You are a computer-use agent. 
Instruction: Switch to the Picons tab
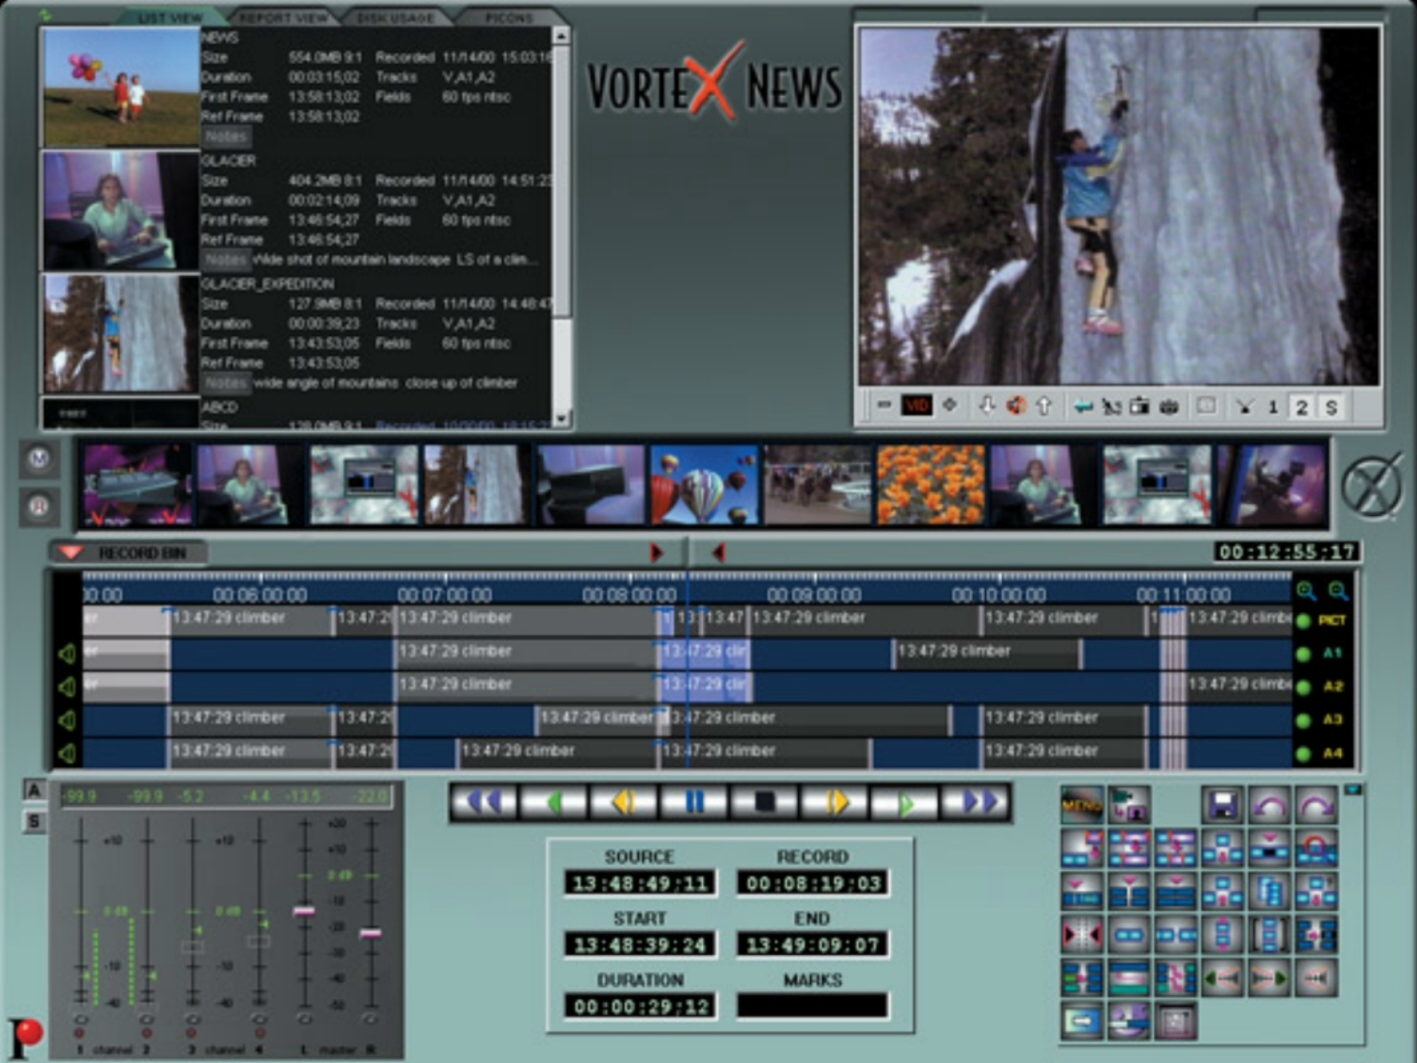coord(510,17)
